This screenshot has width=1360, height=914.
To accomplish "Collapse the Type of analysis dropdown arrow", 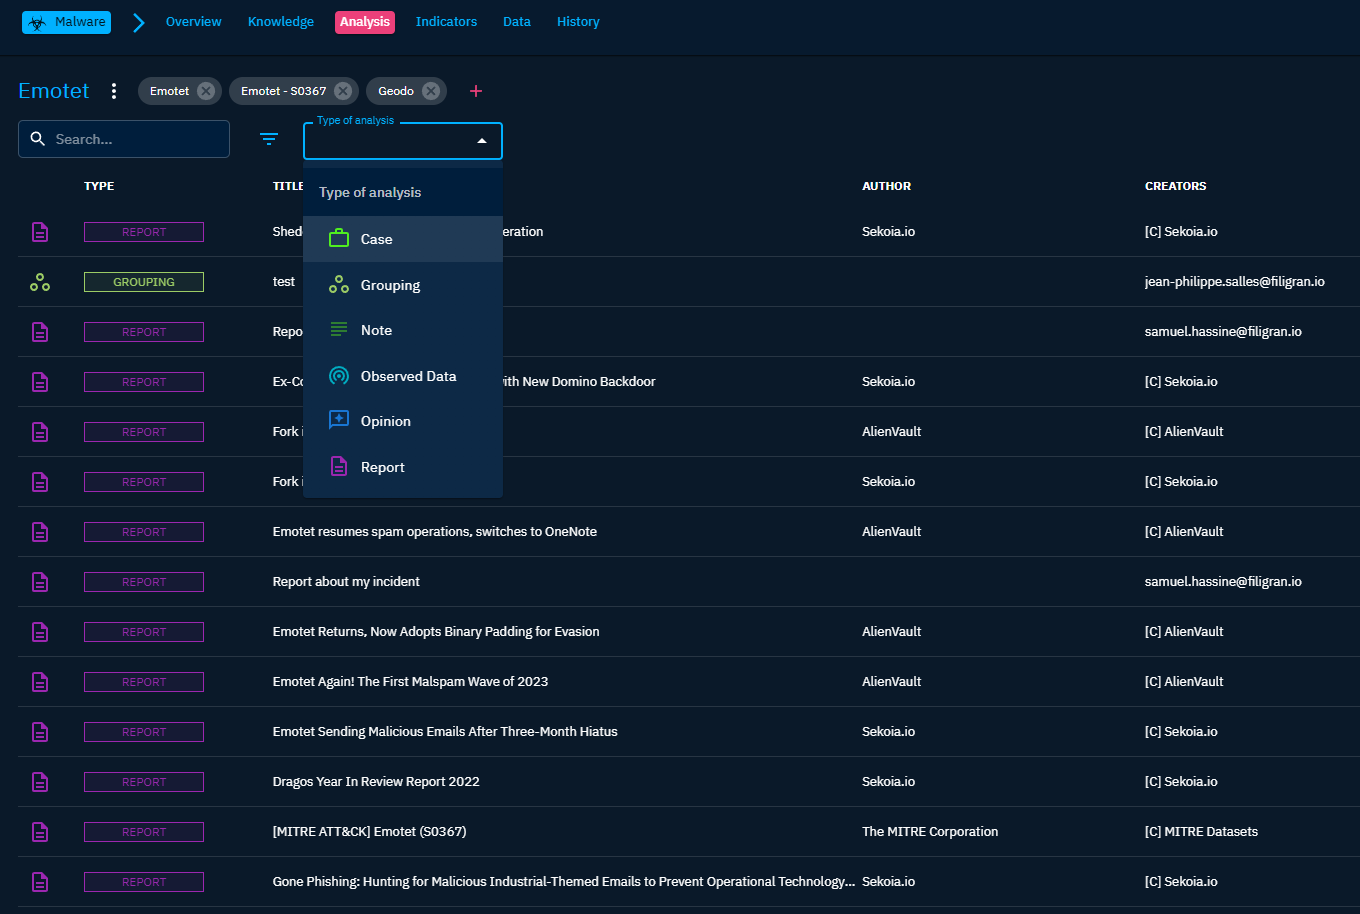I will click(482, 141).
